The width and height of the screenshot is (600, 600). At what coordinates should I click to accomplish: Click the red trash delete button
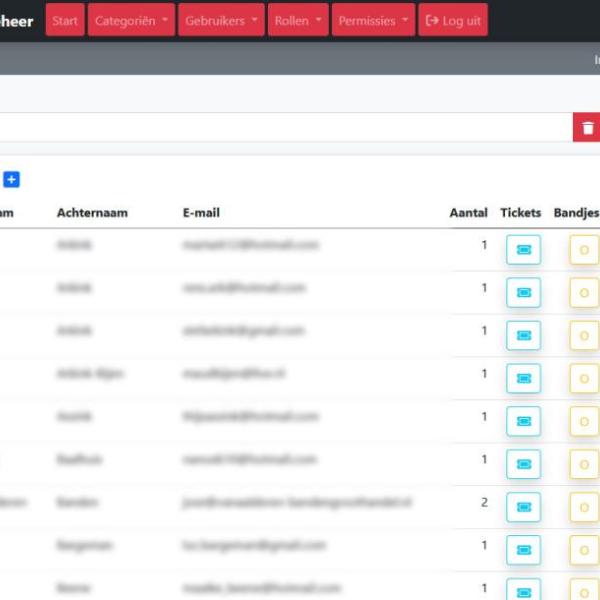click(587, 128)
